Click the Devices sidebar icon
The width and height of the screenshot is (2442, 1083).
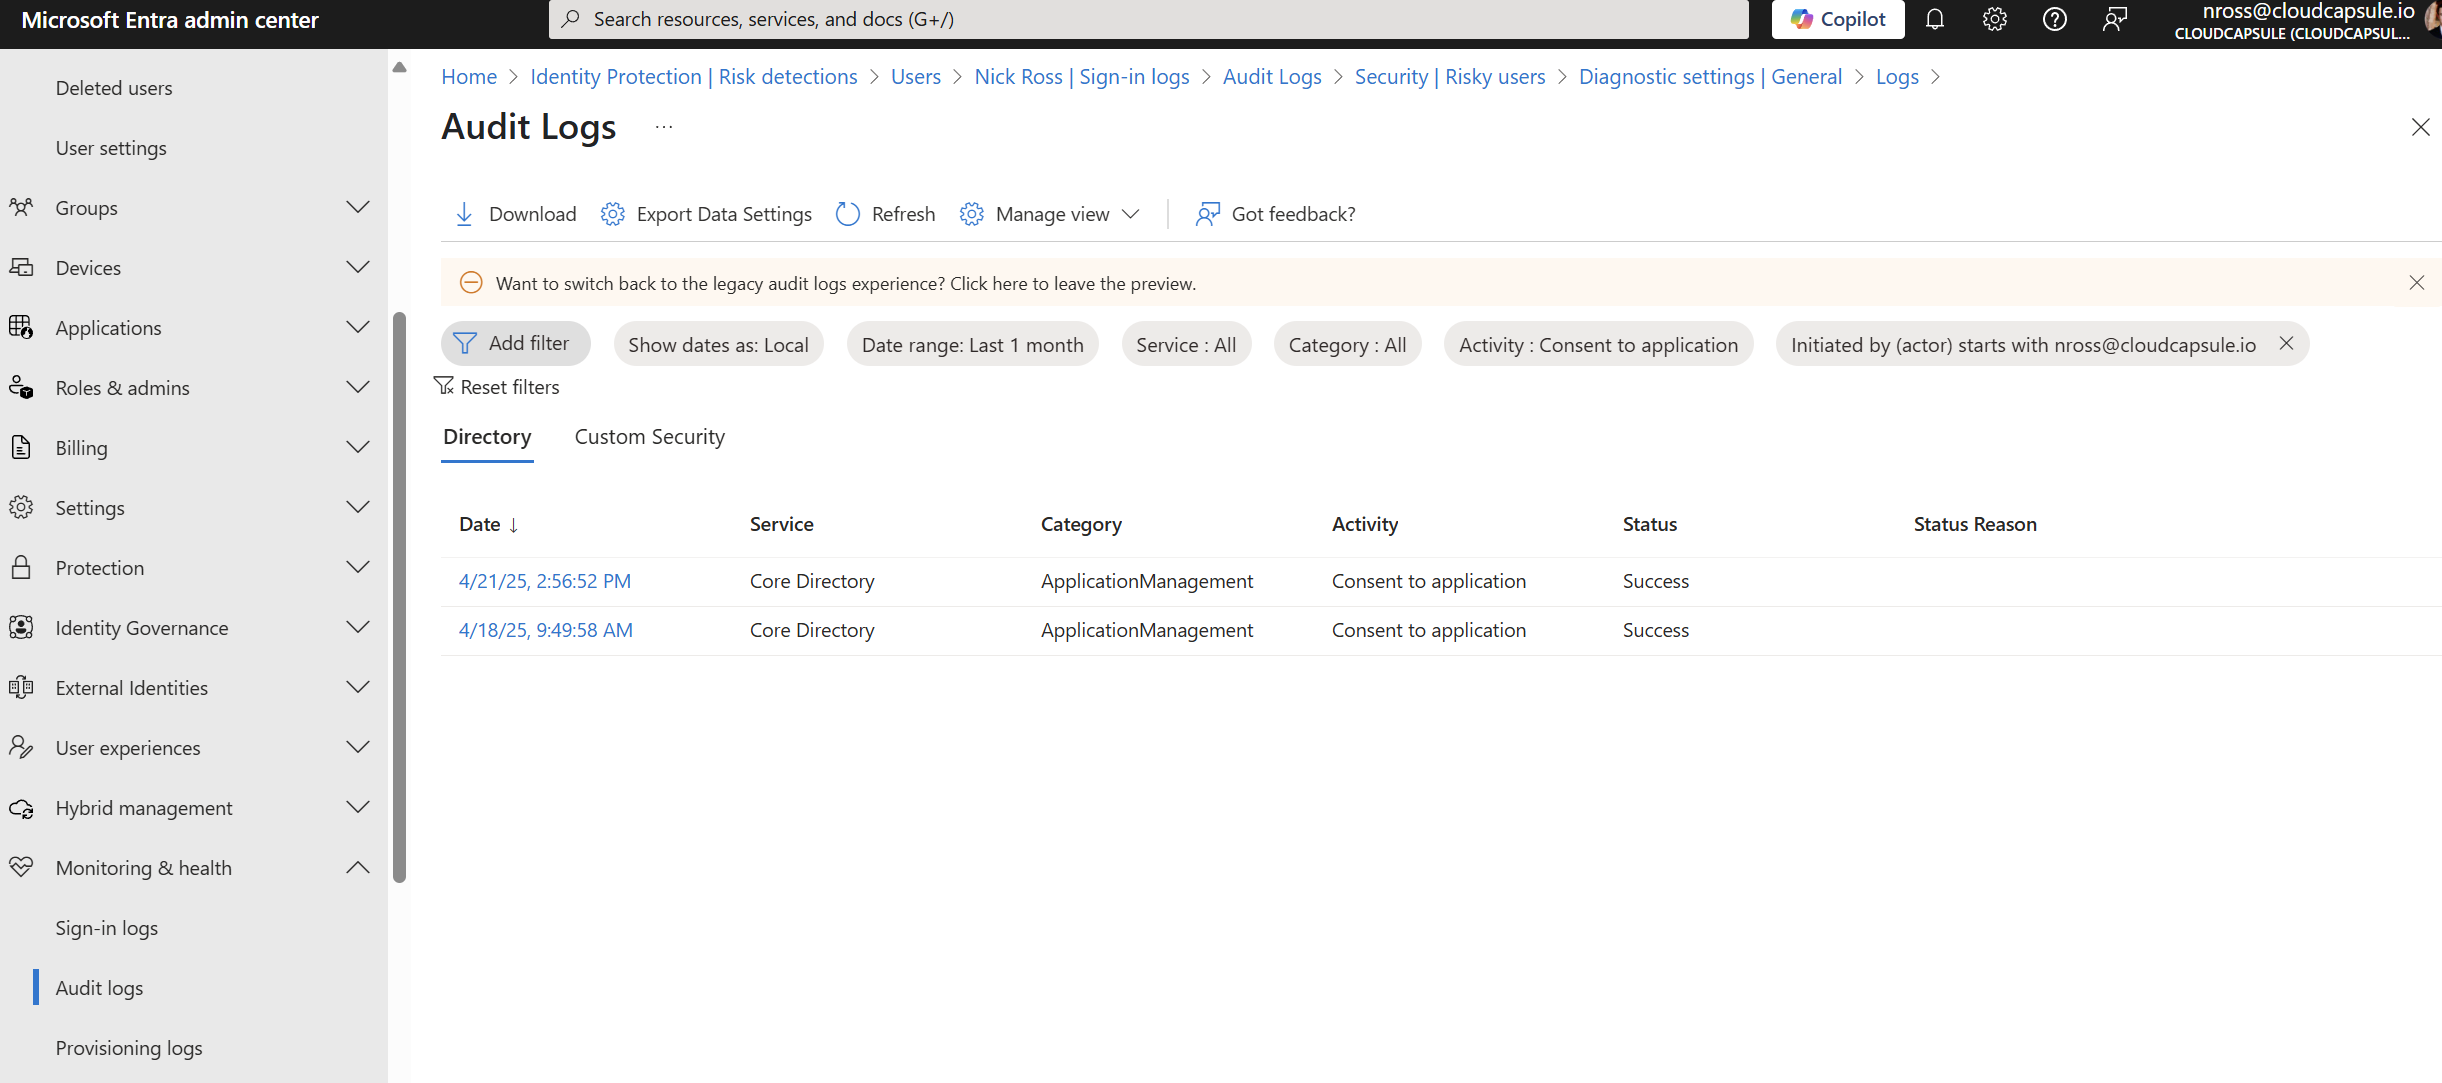coord(21,268)
